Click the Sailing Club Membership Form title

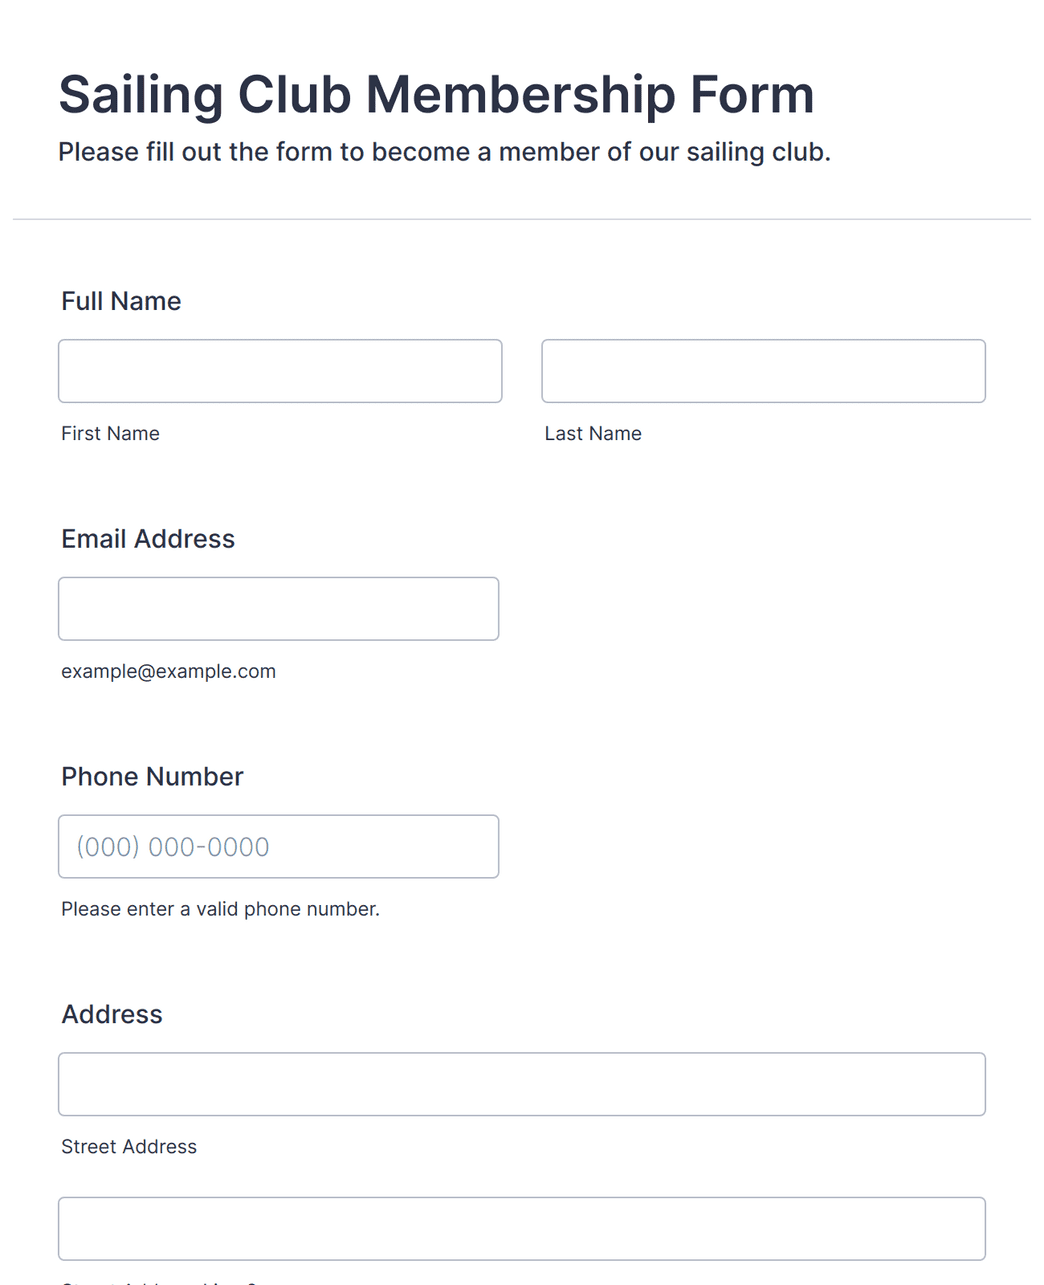tap(436, 95)
